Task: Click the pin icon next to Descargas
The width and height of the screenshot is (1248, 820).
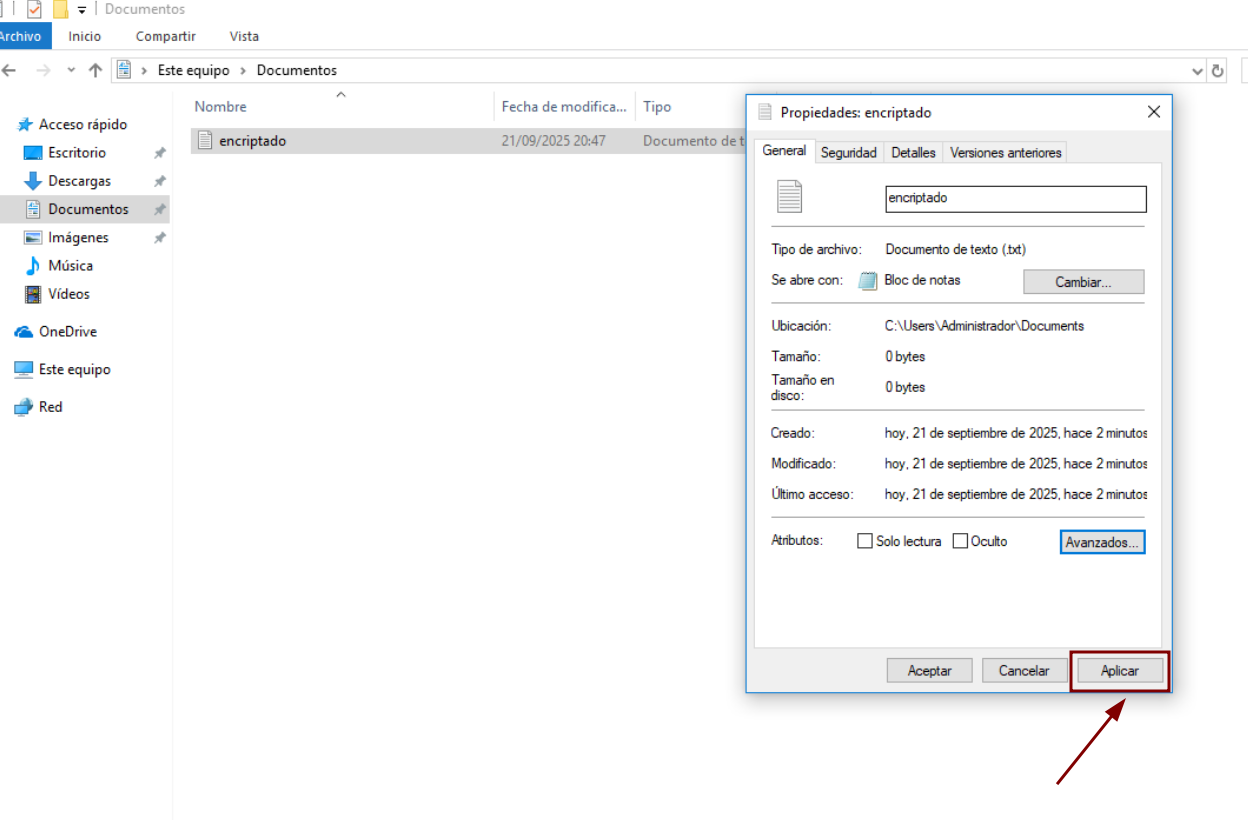Action: click(159, 181)
